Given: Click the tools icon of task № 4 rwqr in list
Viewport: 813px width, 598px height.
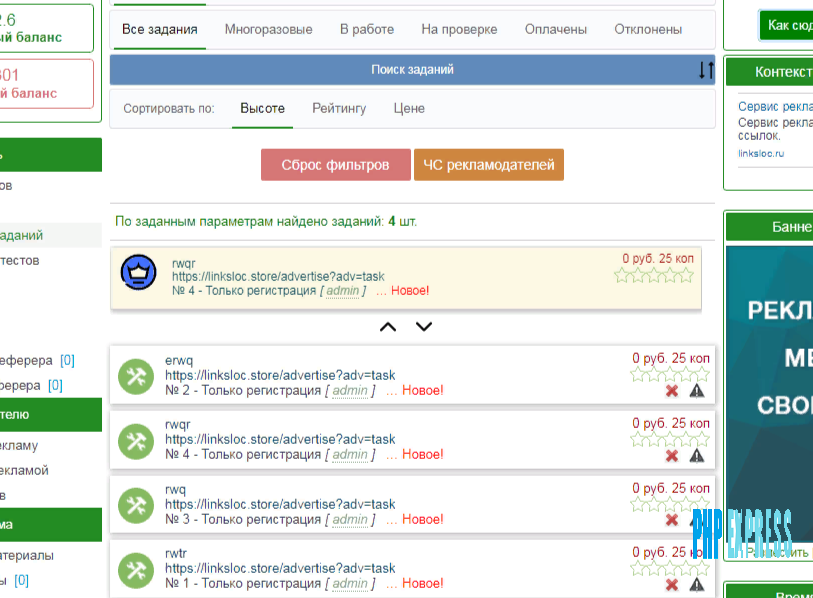Looking at the screenshot, I should pyautogui.click(x=136, y=441).
